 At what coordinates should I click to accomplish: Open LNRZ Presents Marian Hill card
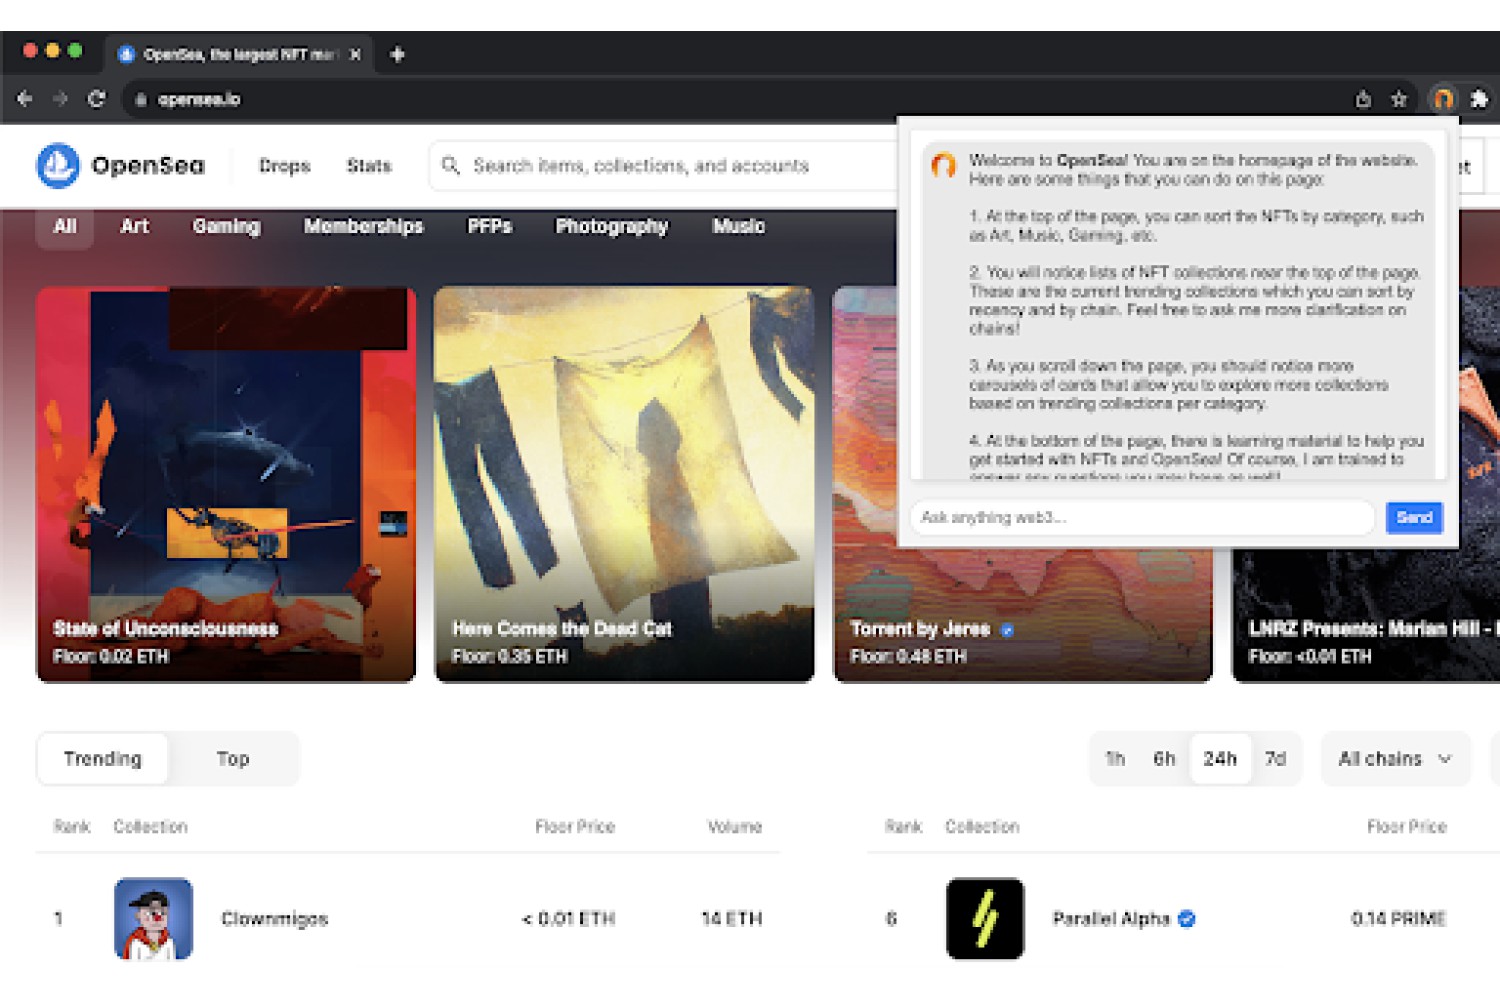click(1366, 615)
